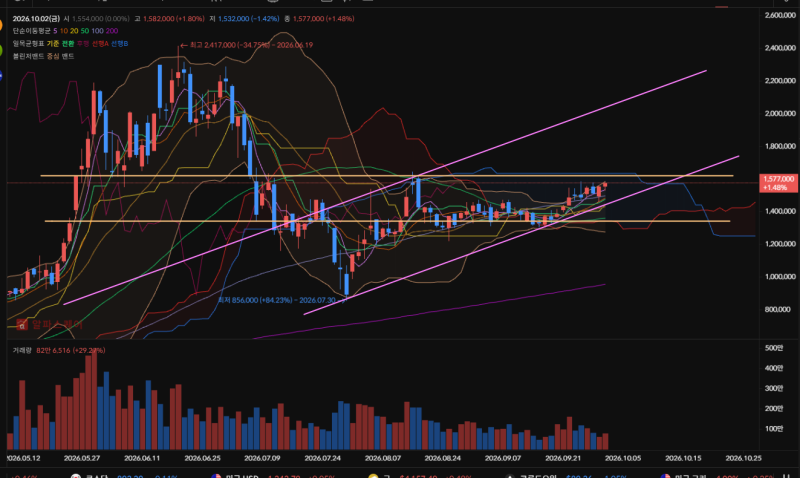Click the 2026.08.07 date axis label

coord(383,458)
